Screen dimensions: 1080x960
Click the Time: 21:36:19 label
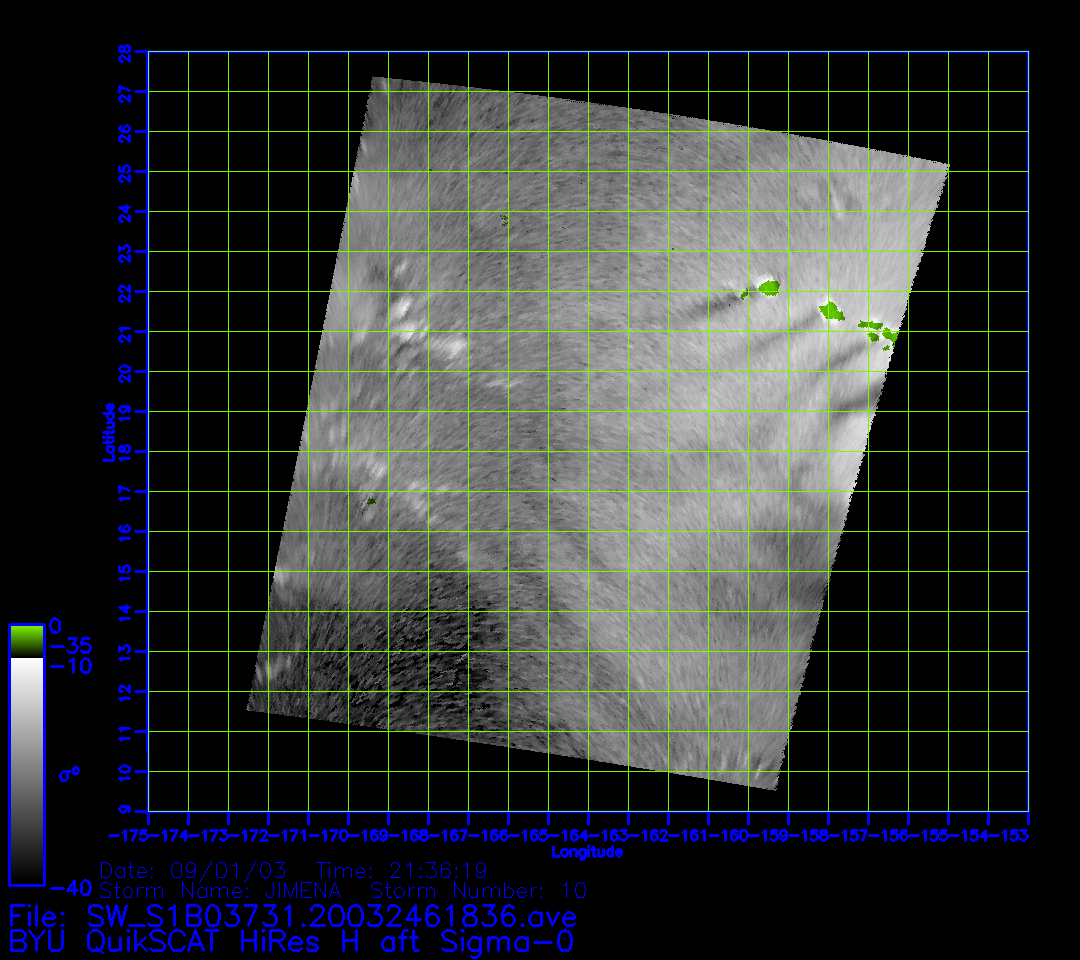point(401,869)
